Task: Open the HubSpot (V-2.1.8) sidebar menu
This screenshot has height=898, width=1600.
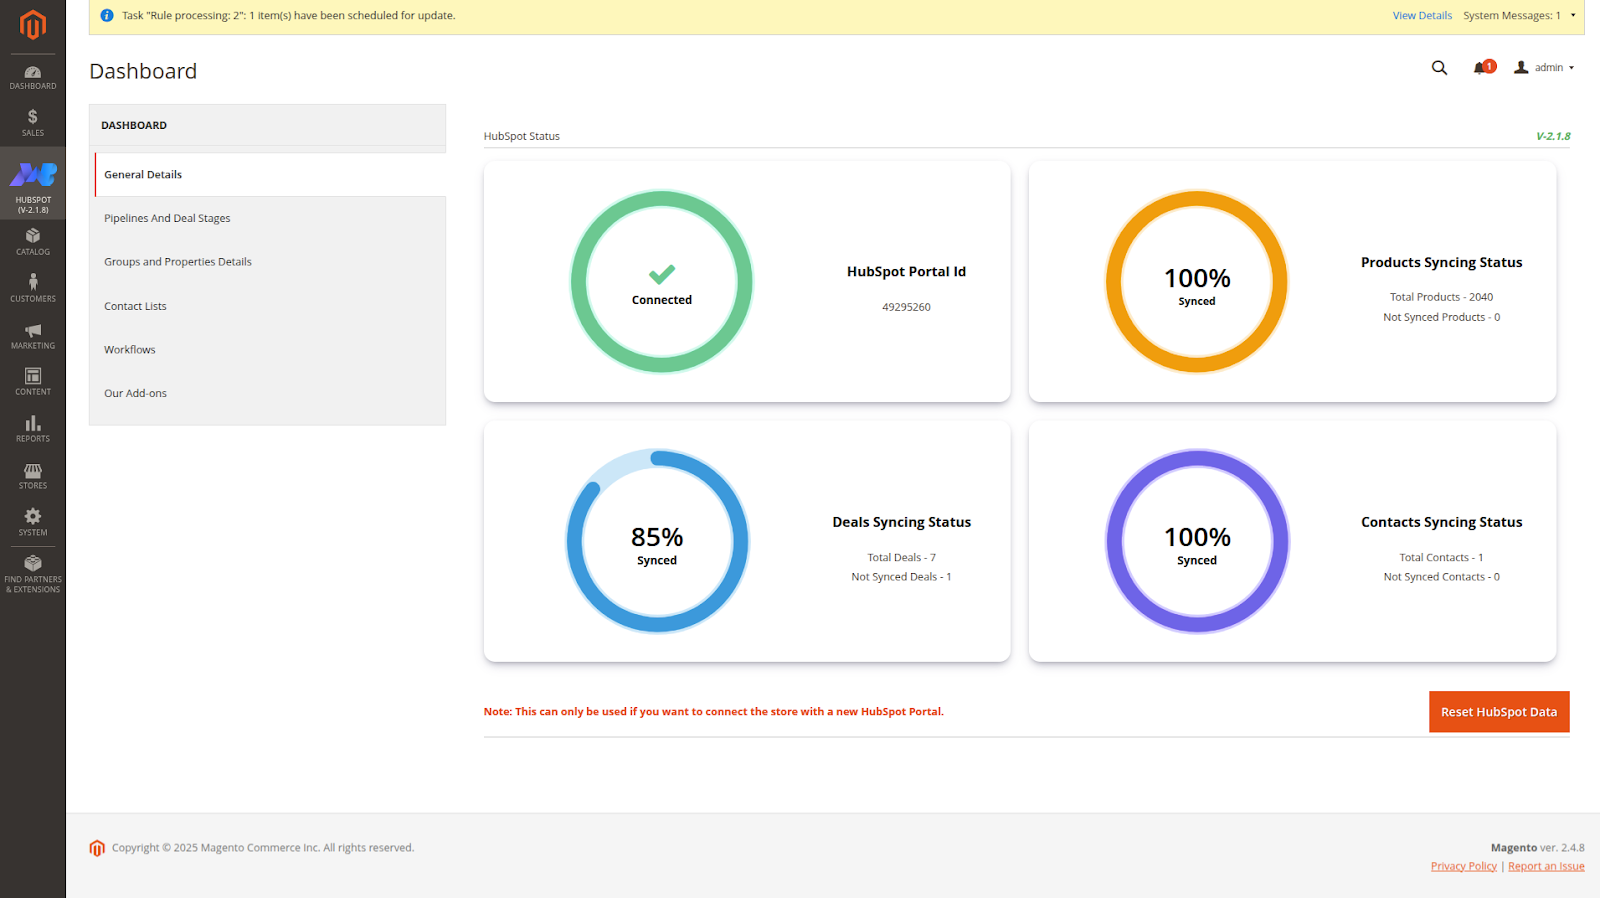Action: (x=33, y=184)
